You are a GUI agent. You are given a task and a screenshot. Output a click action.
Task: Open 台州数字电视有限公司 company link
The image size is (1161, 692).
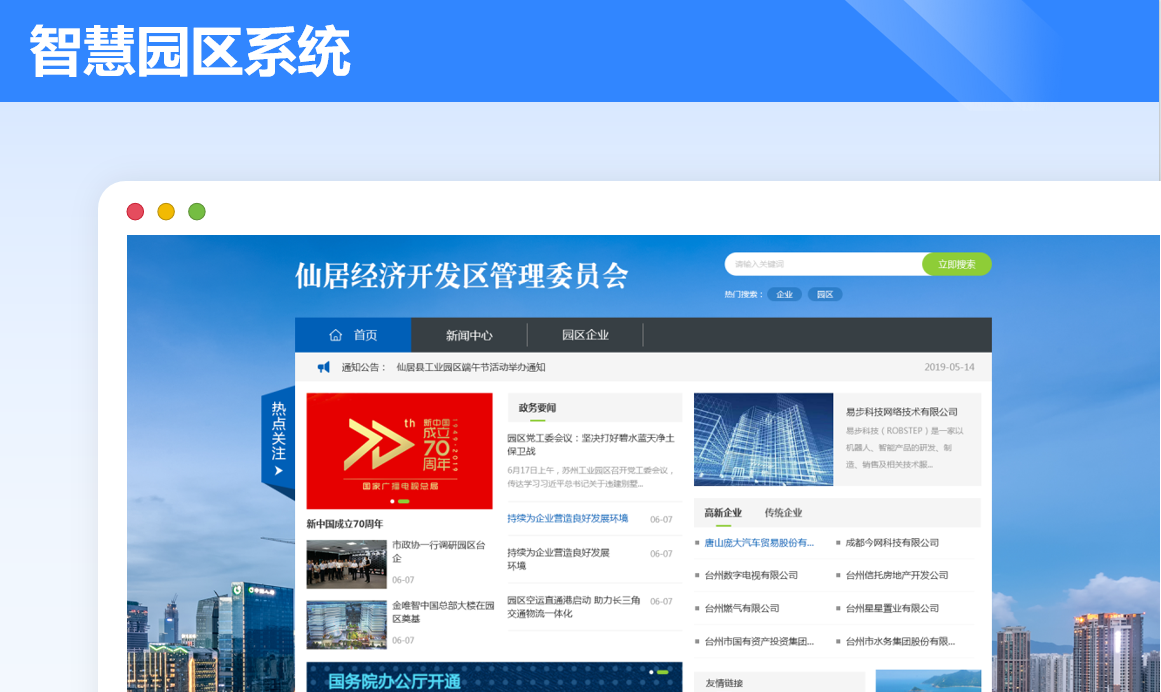tap(751, 576)
